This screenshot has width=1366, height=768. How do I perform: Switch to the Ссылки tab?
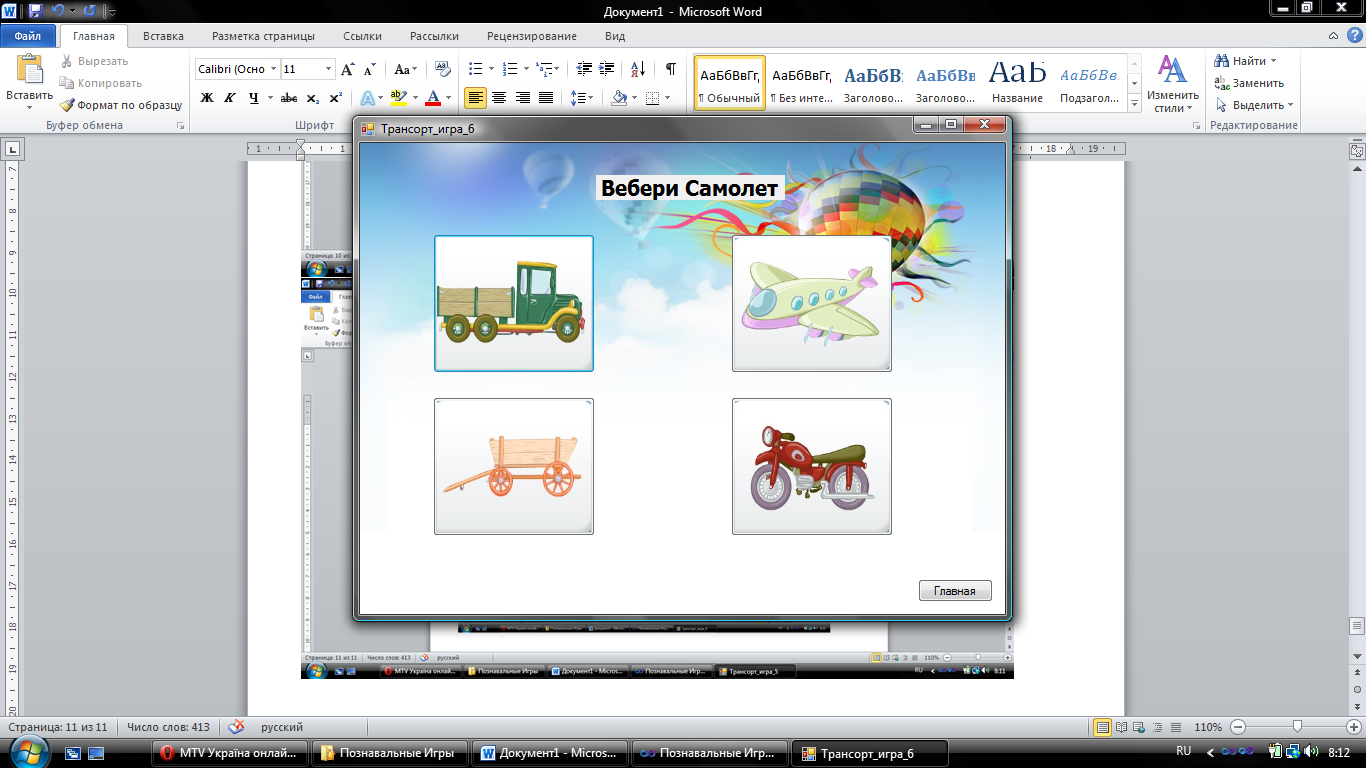tap(362, 36)
